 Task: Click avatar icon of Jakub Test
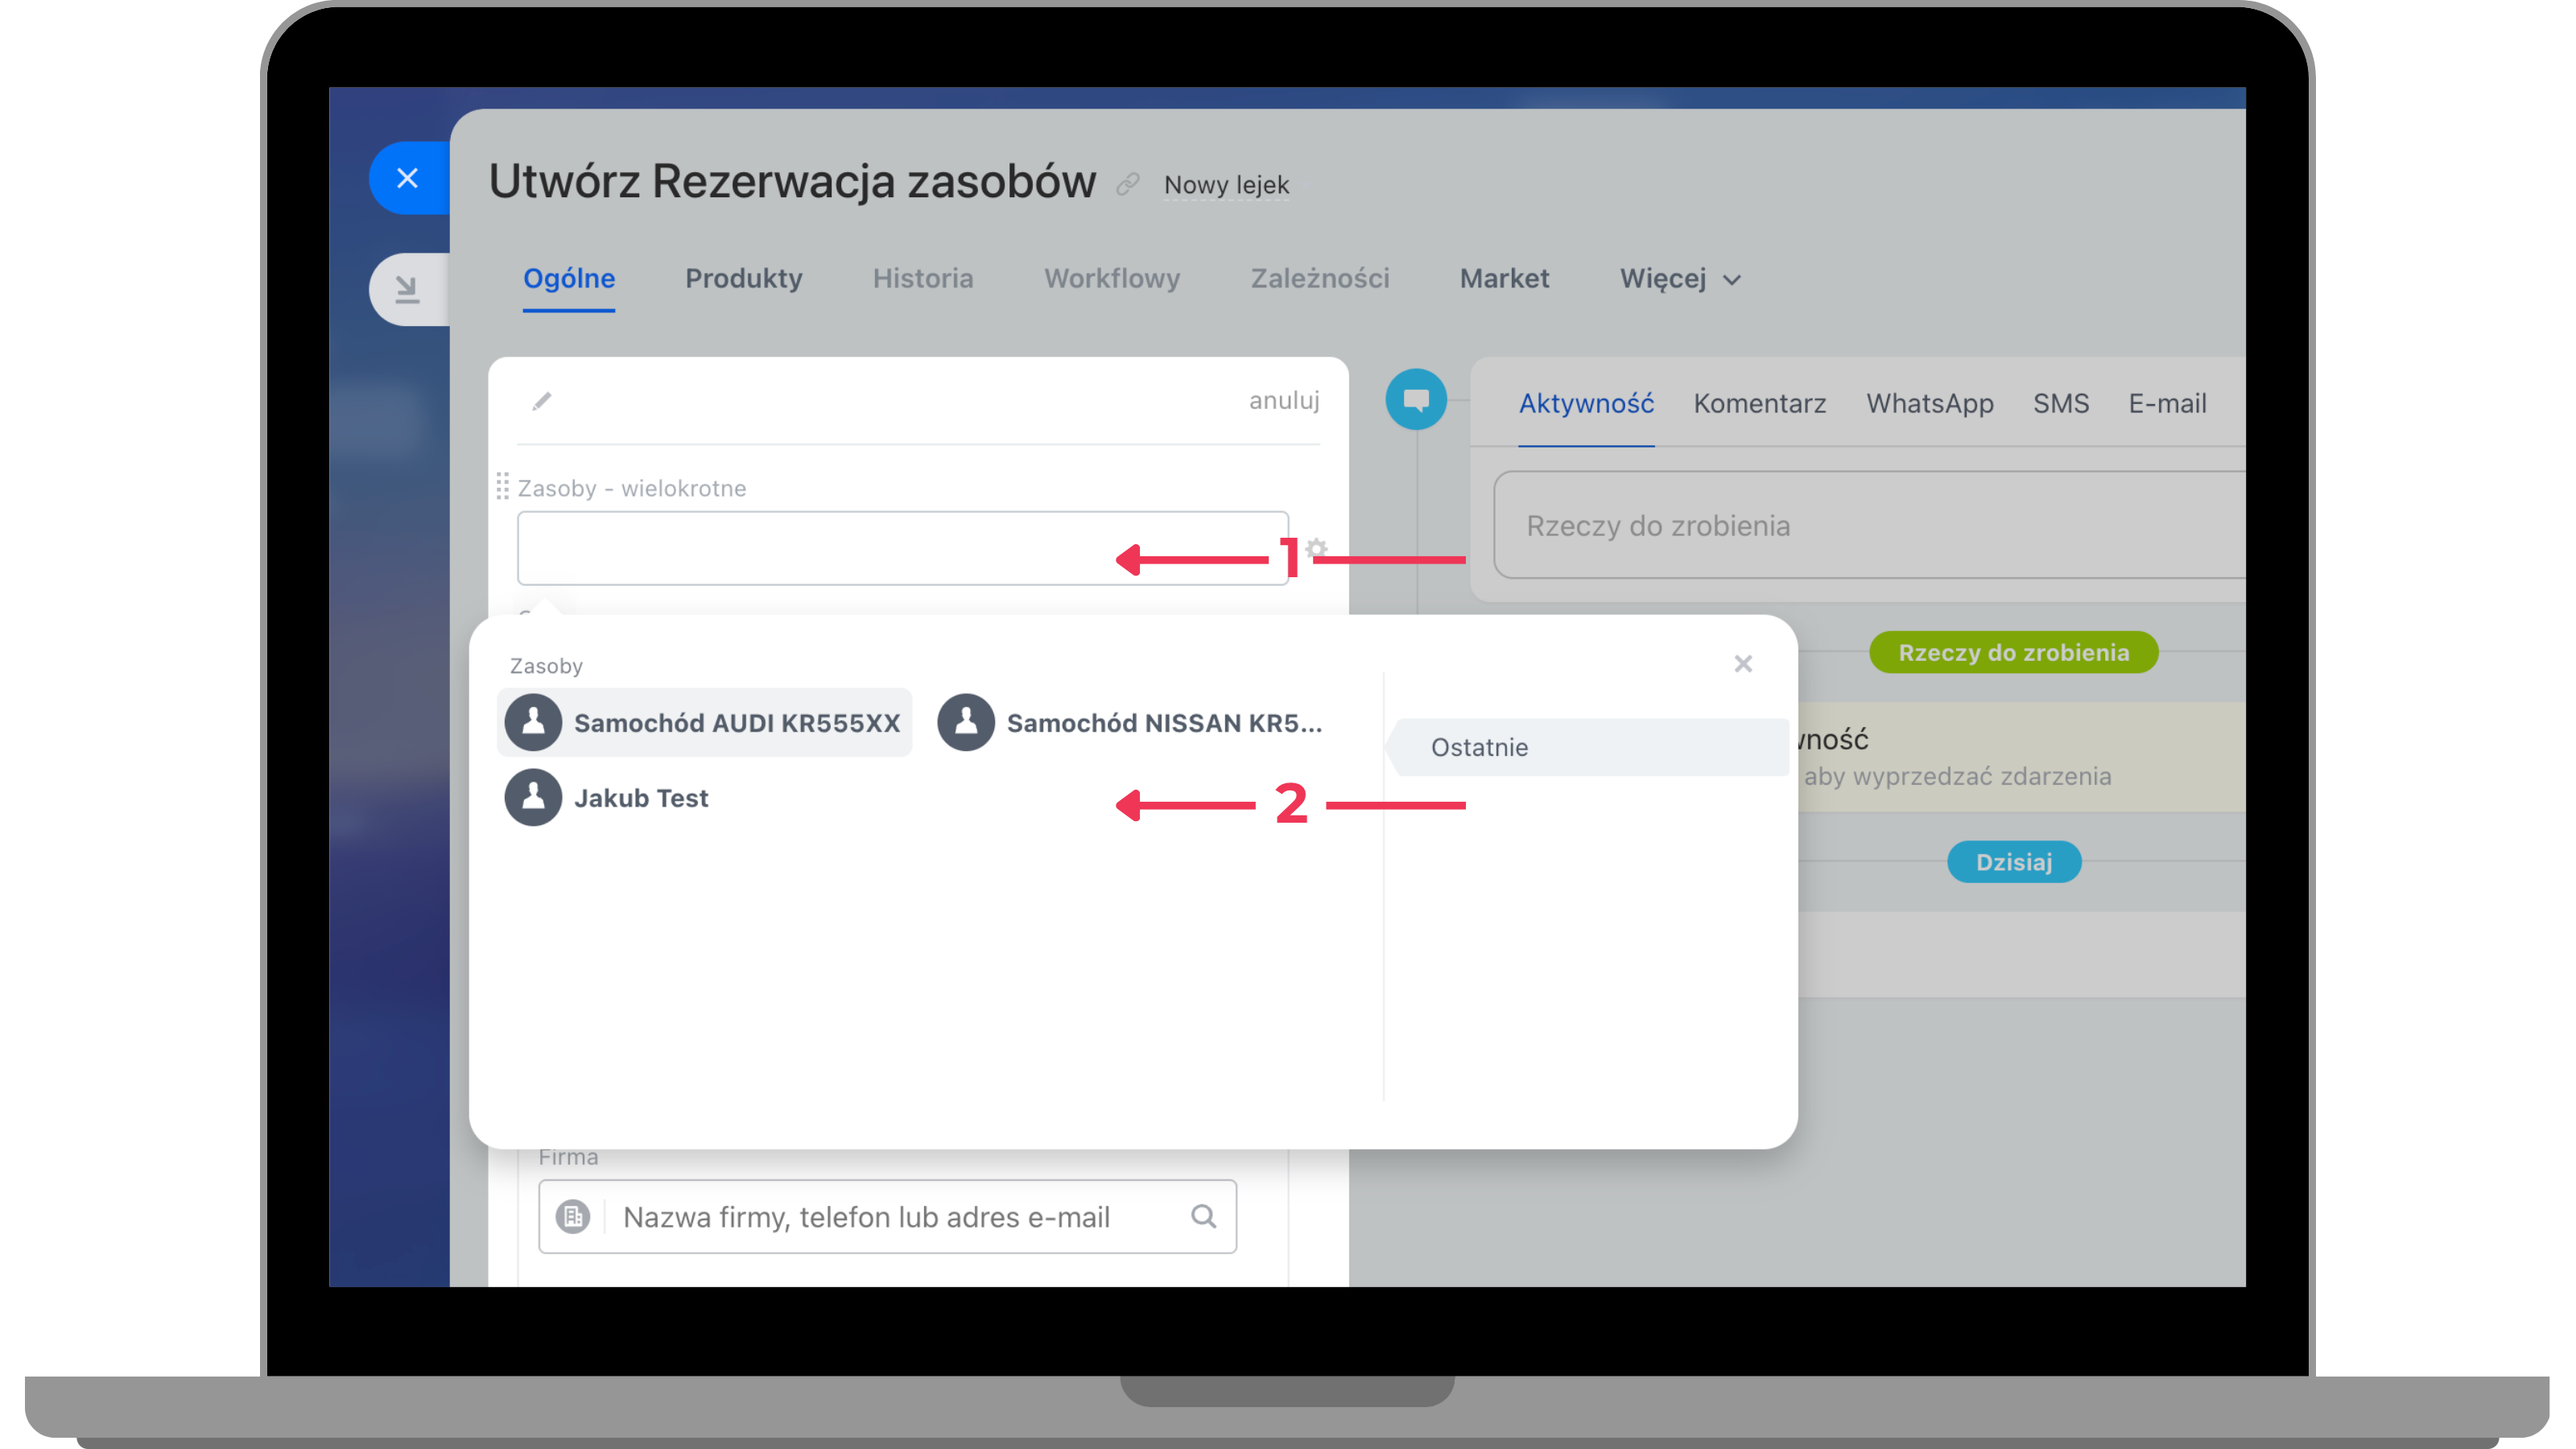click(533, 797)
